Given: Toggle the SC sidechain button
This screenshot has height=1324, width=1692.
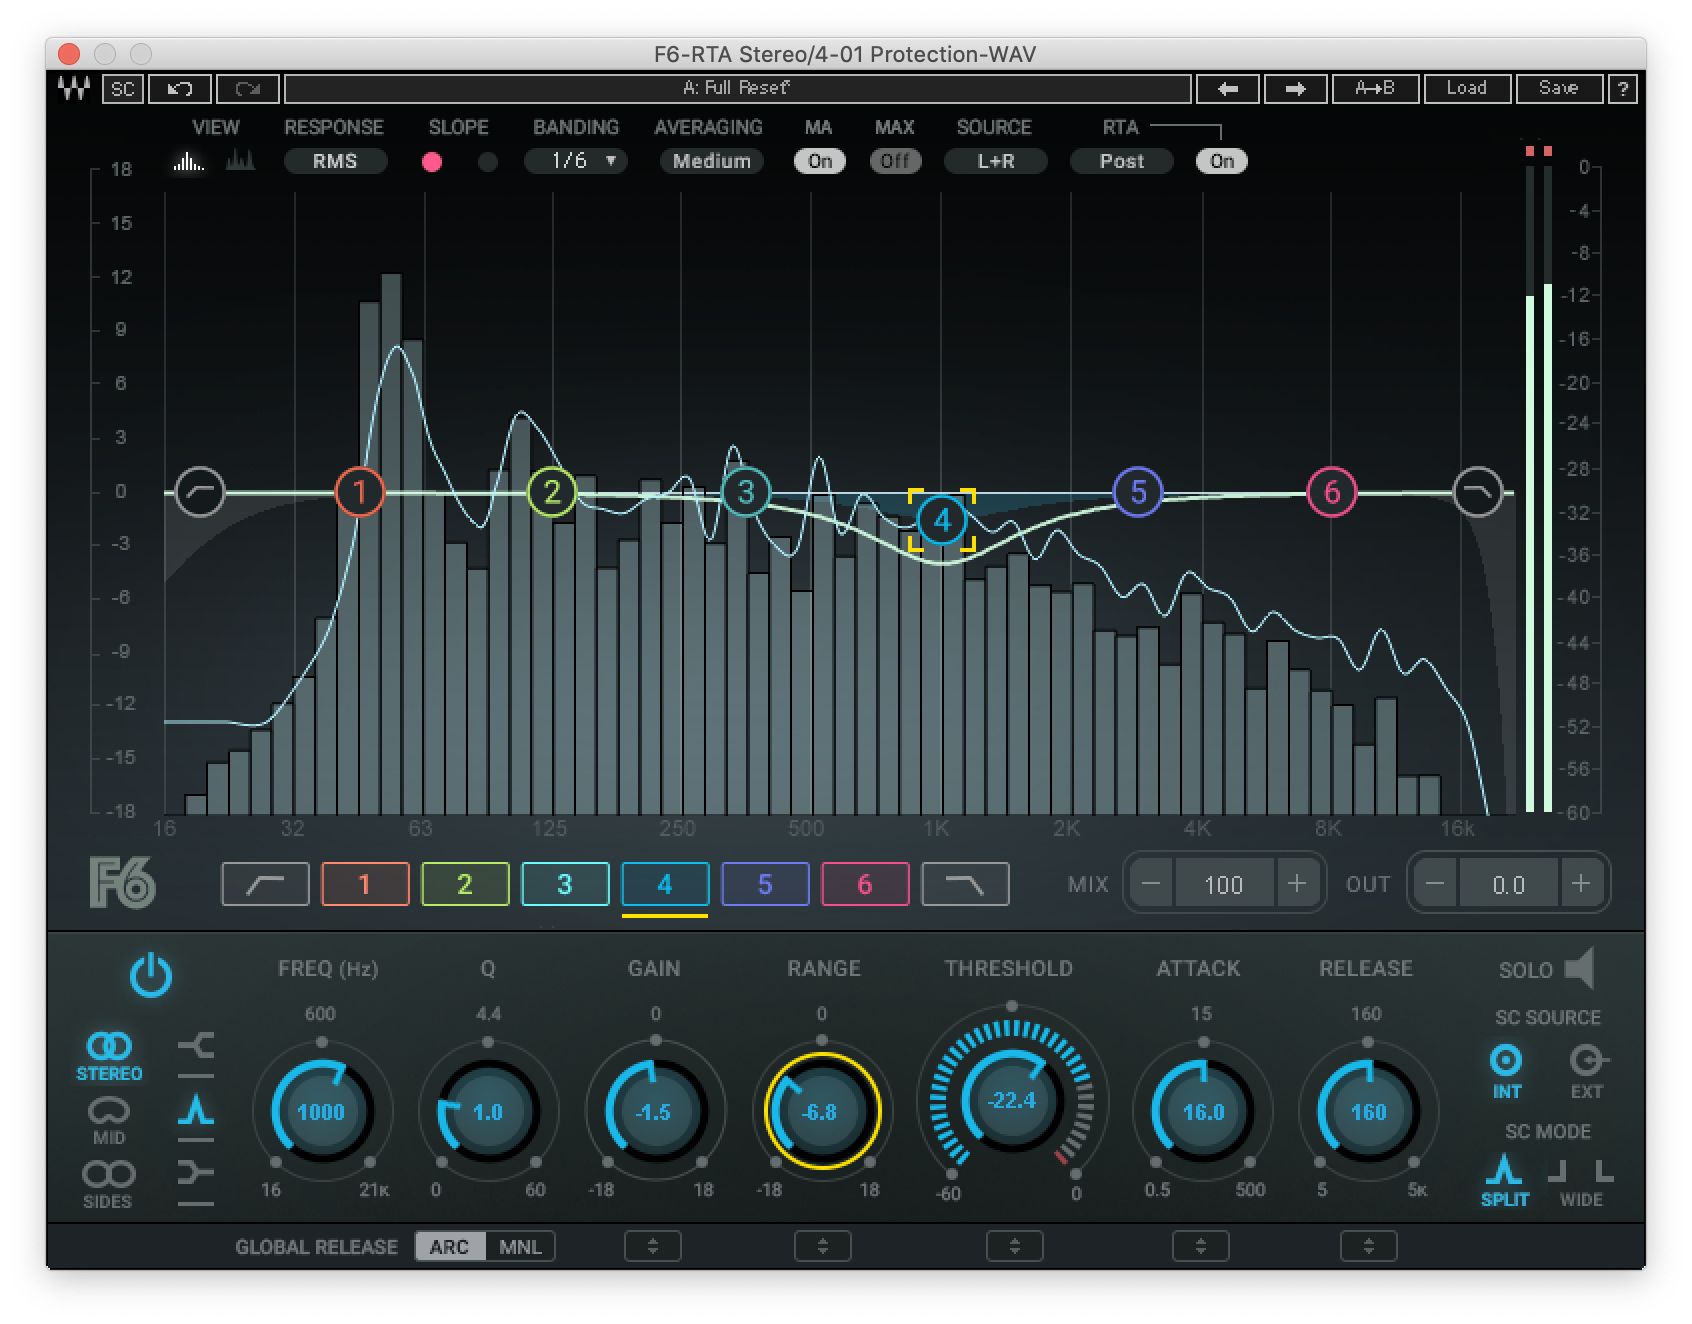Looking at the screenshot, I should (x=122, y=89).
